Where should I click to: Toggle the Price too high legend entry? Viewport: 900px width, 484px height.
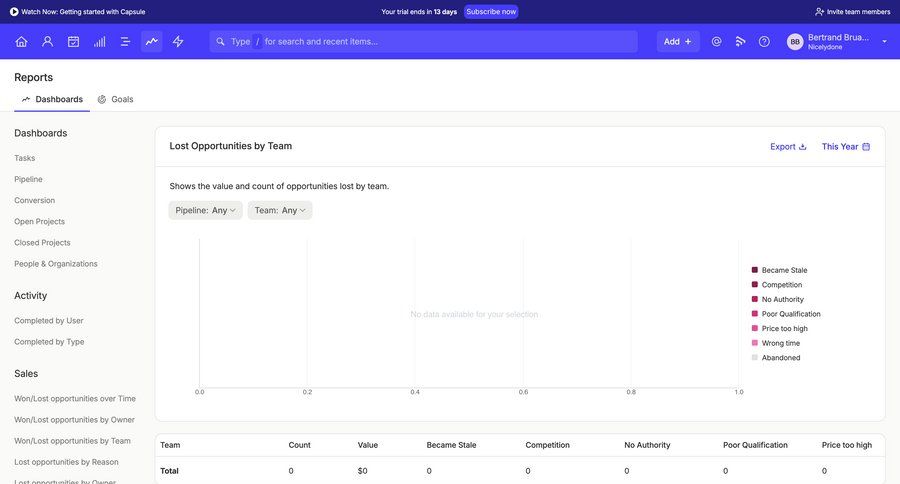click(783, 328)
